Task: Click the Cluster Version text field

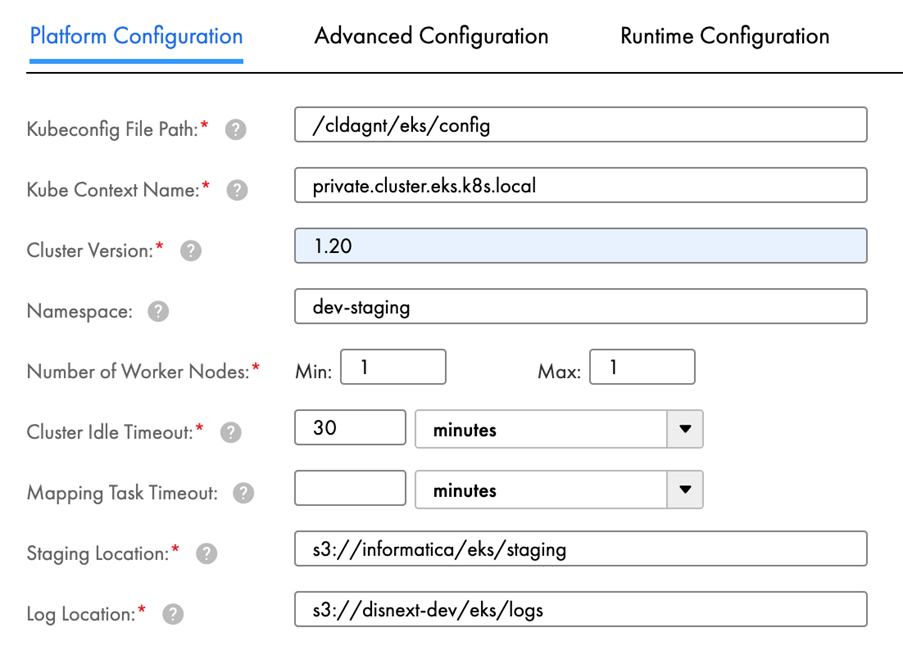Action: point(580,246)
